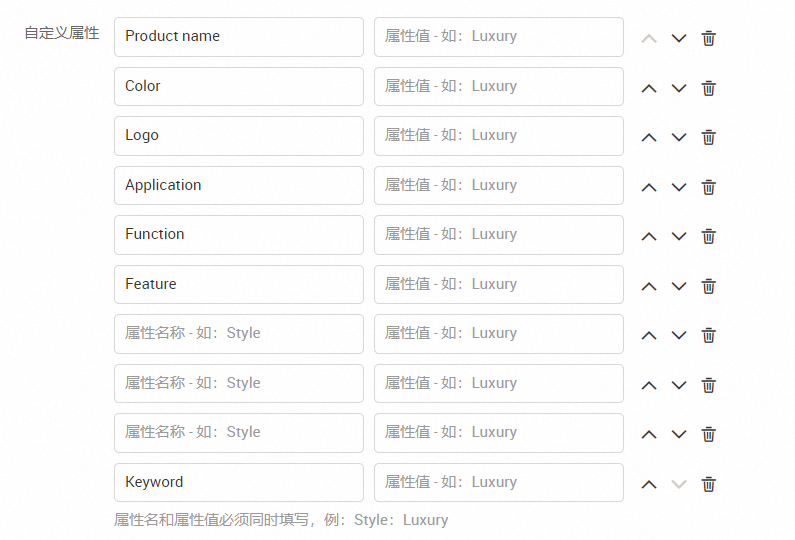Delete the Product name attribute row
The height and width of the screenshot is (540, 795).
click(708, 38)
